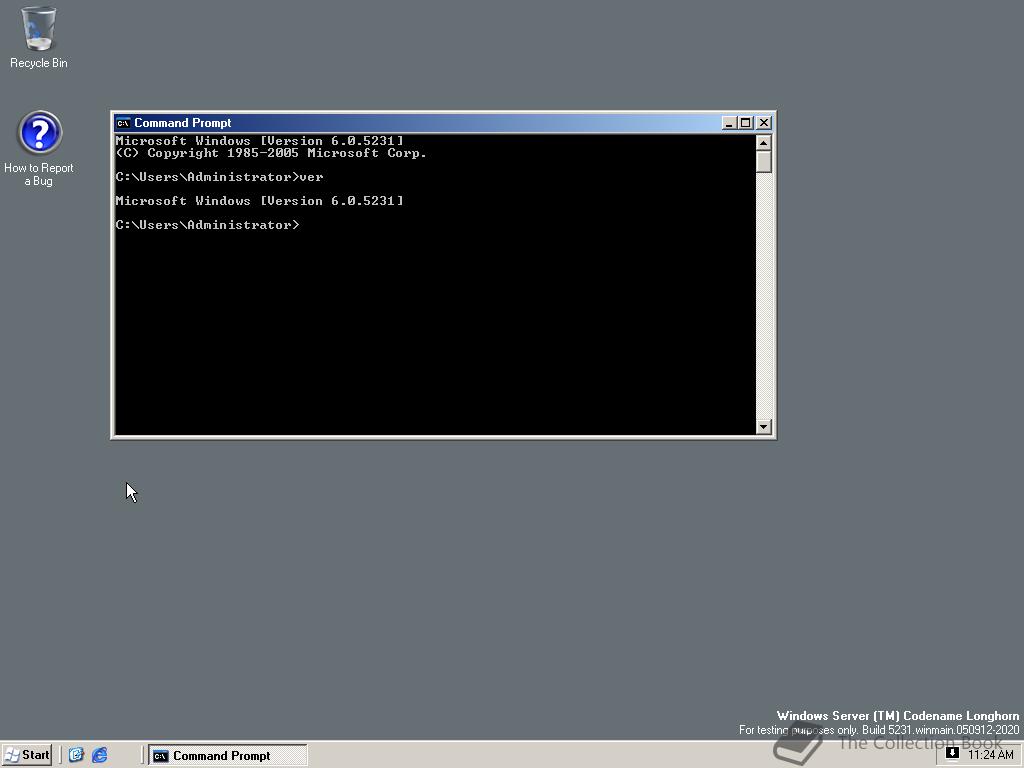
Task: Click the Command Prompt taskbar button
Action: point(228,755)
